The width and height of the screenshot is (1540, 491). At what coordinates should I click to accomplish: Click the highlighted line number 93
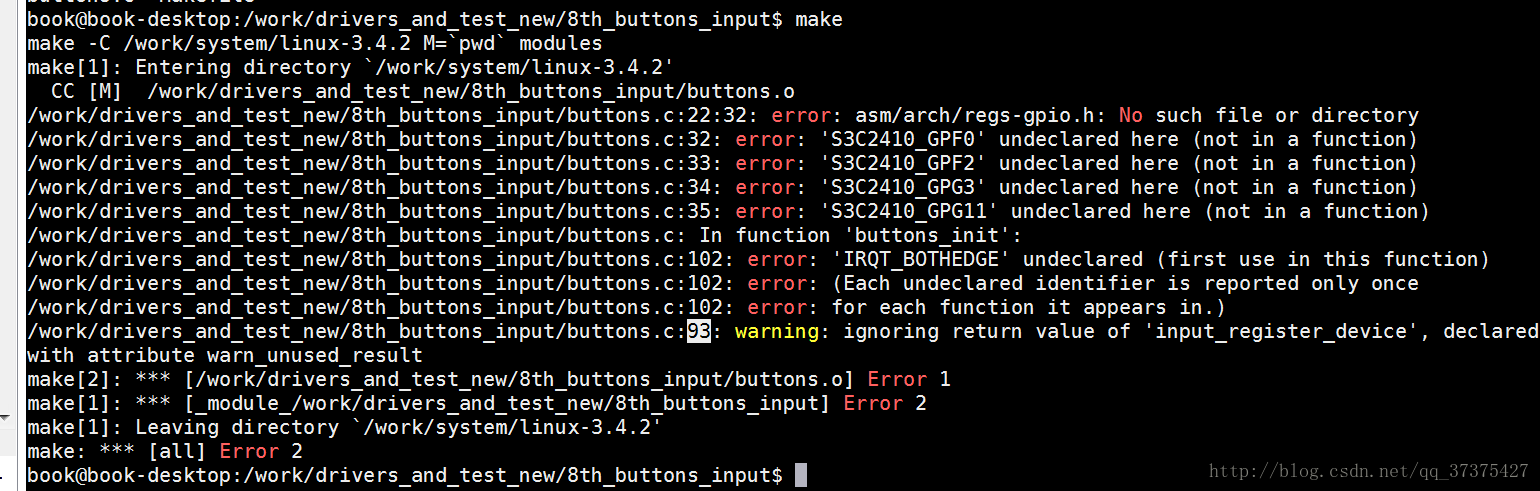[x=698, y=331]
